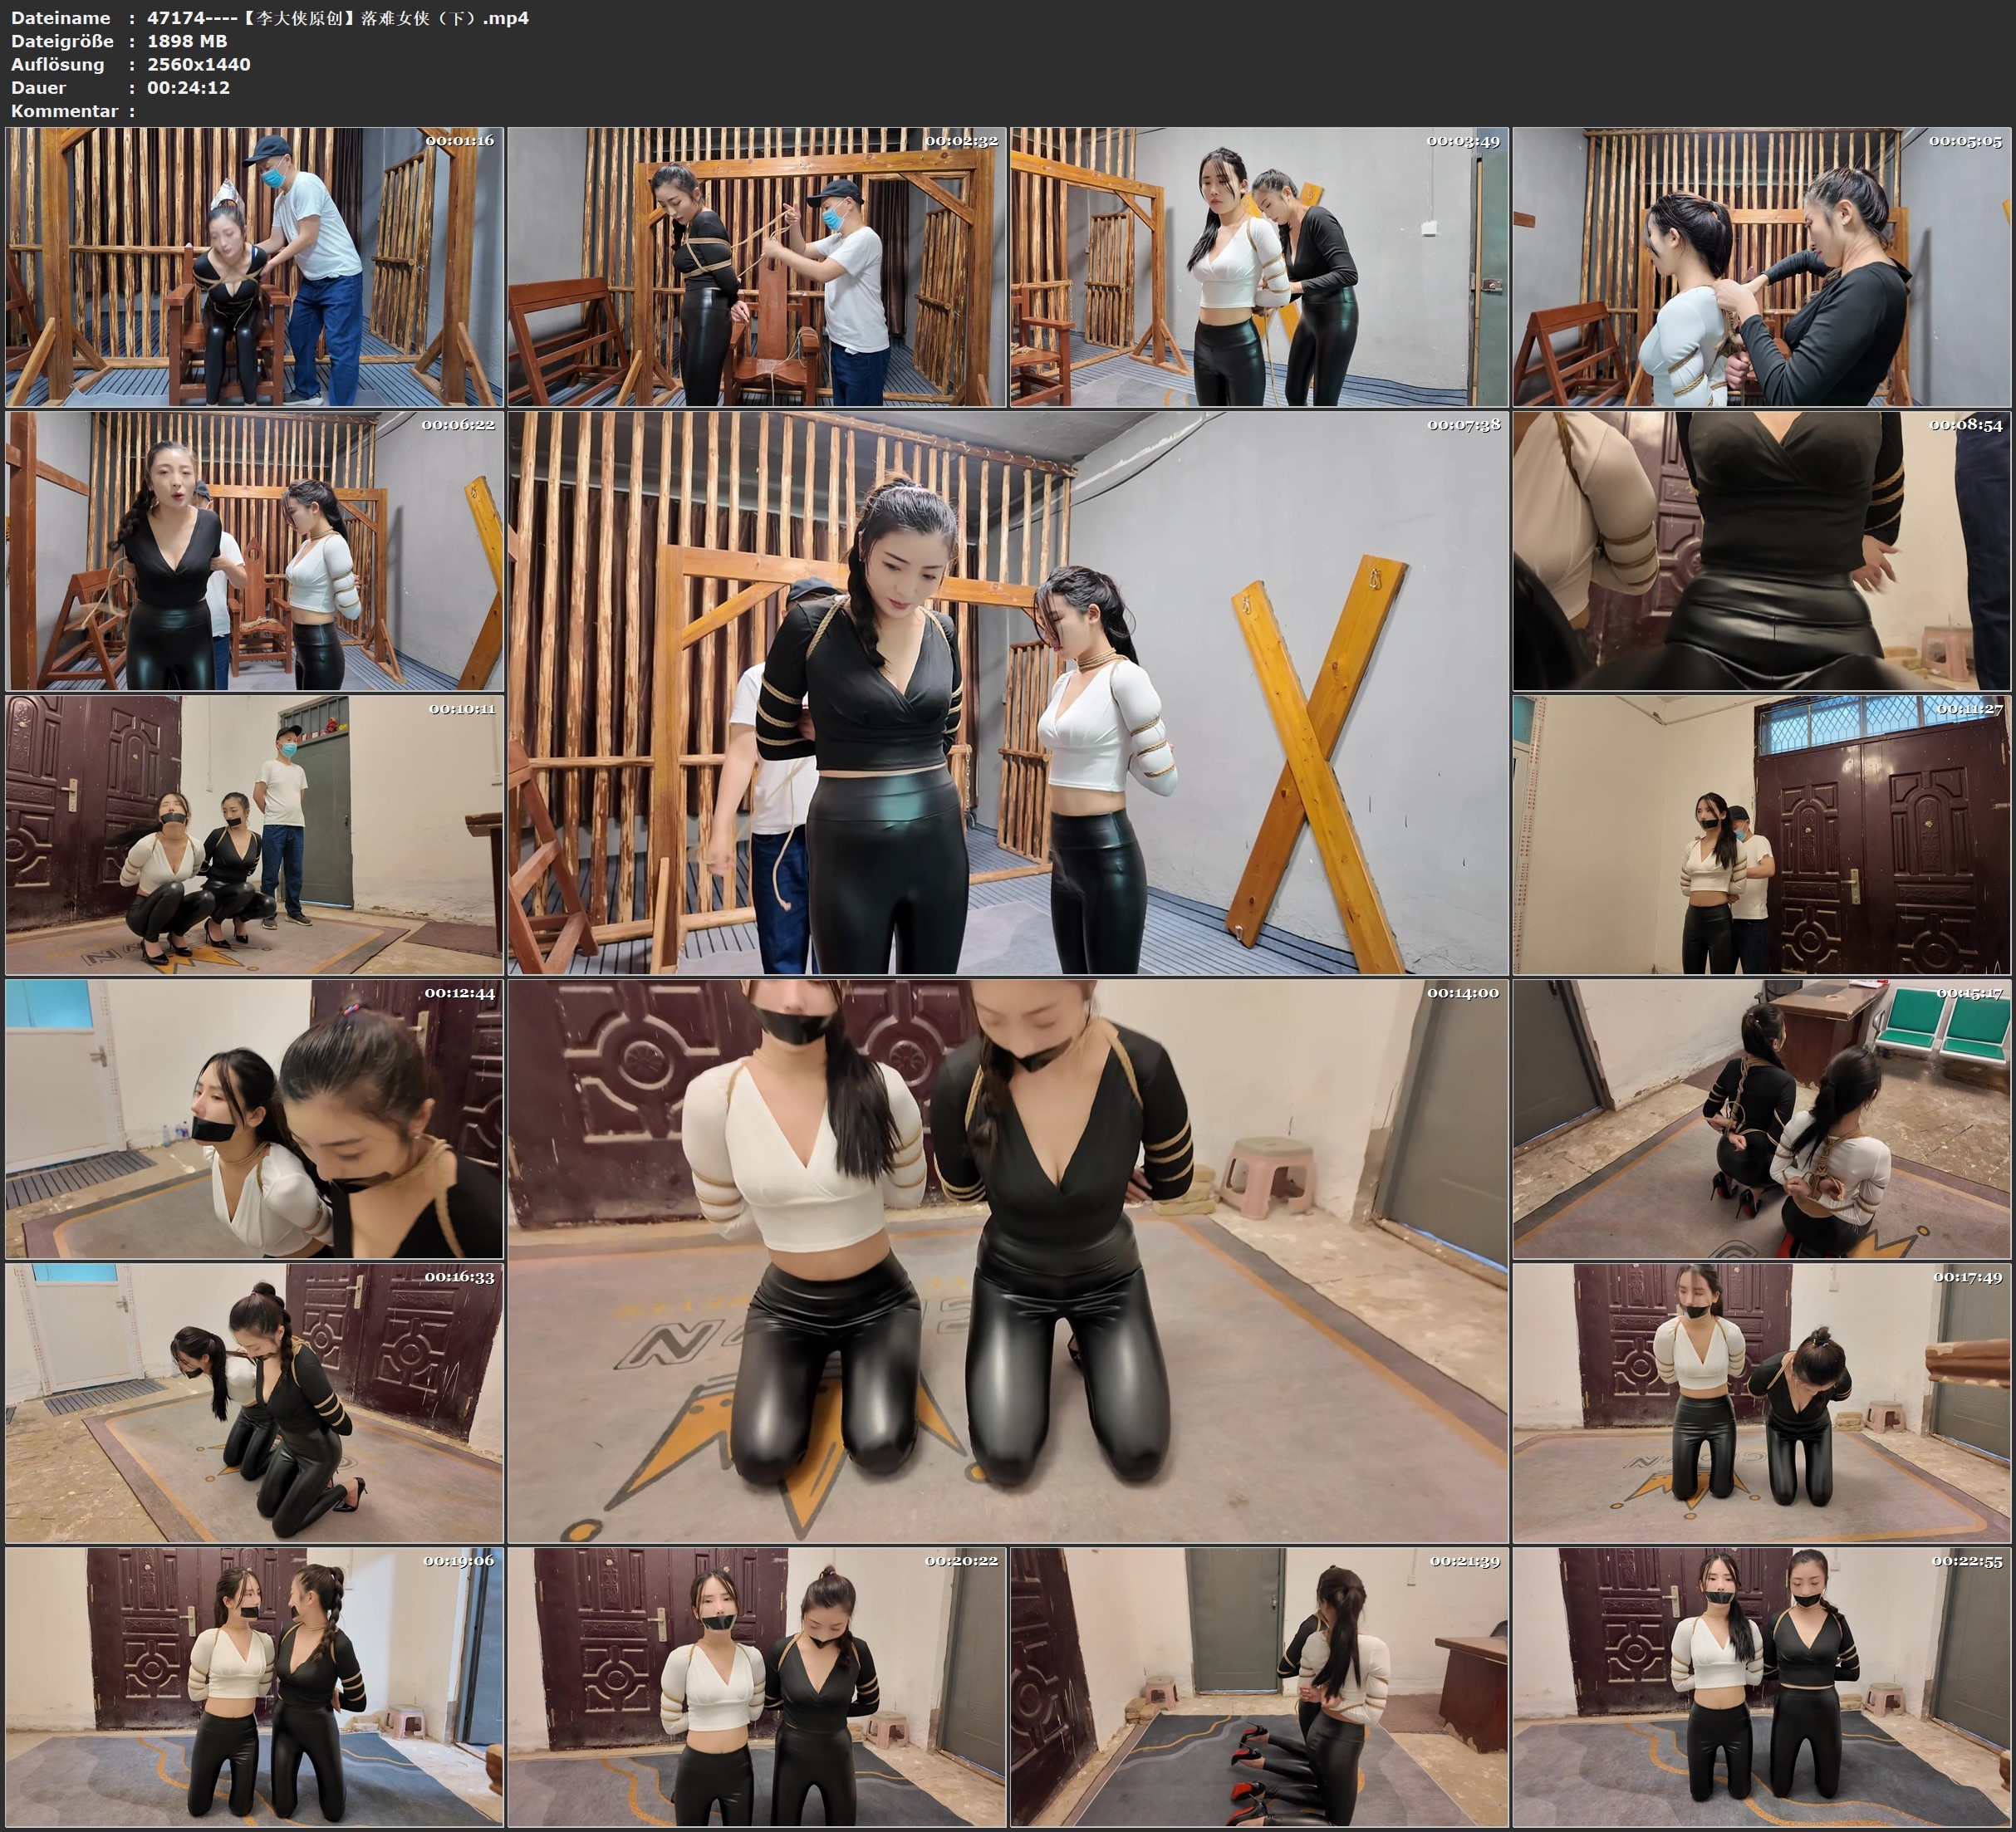Select the thumbnail at 00:19:06
This screenshot has width=2016, height=1832.
pos(254,1686)
